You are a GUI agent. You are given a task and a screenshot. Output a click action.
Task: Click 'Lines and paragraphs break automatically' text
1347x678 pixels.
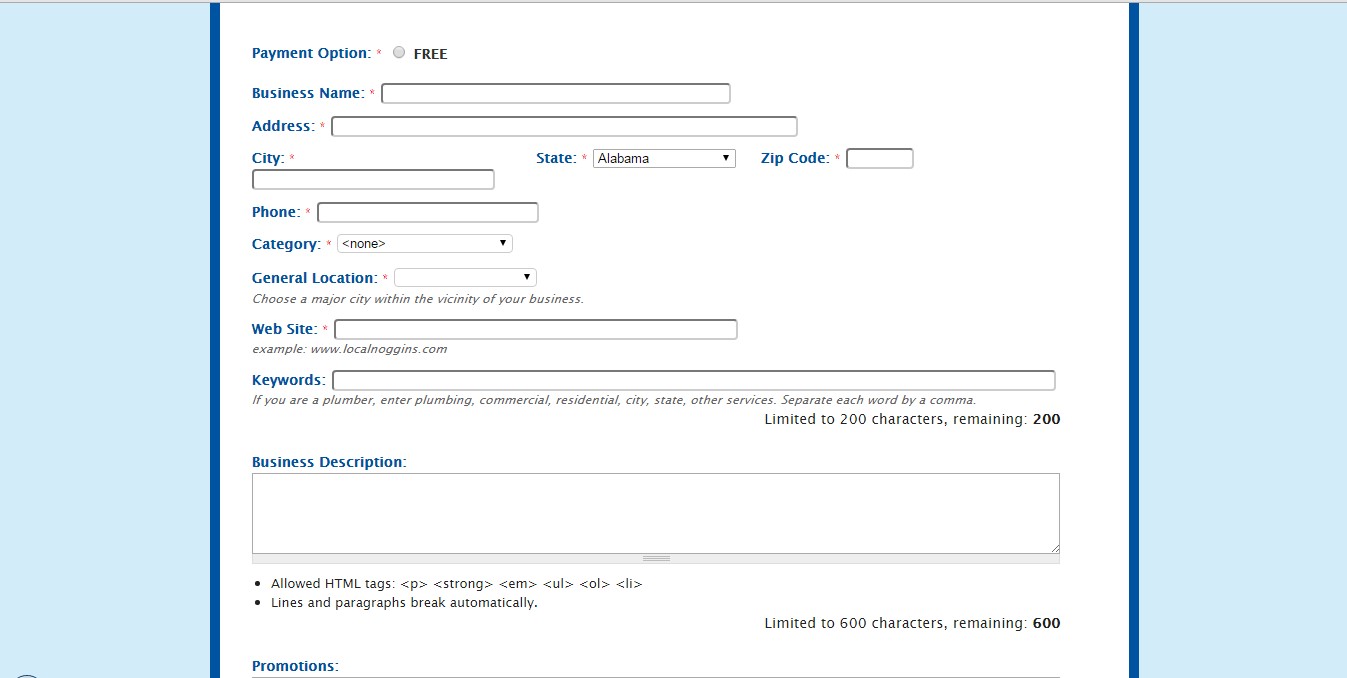click(x=404, y=603)
